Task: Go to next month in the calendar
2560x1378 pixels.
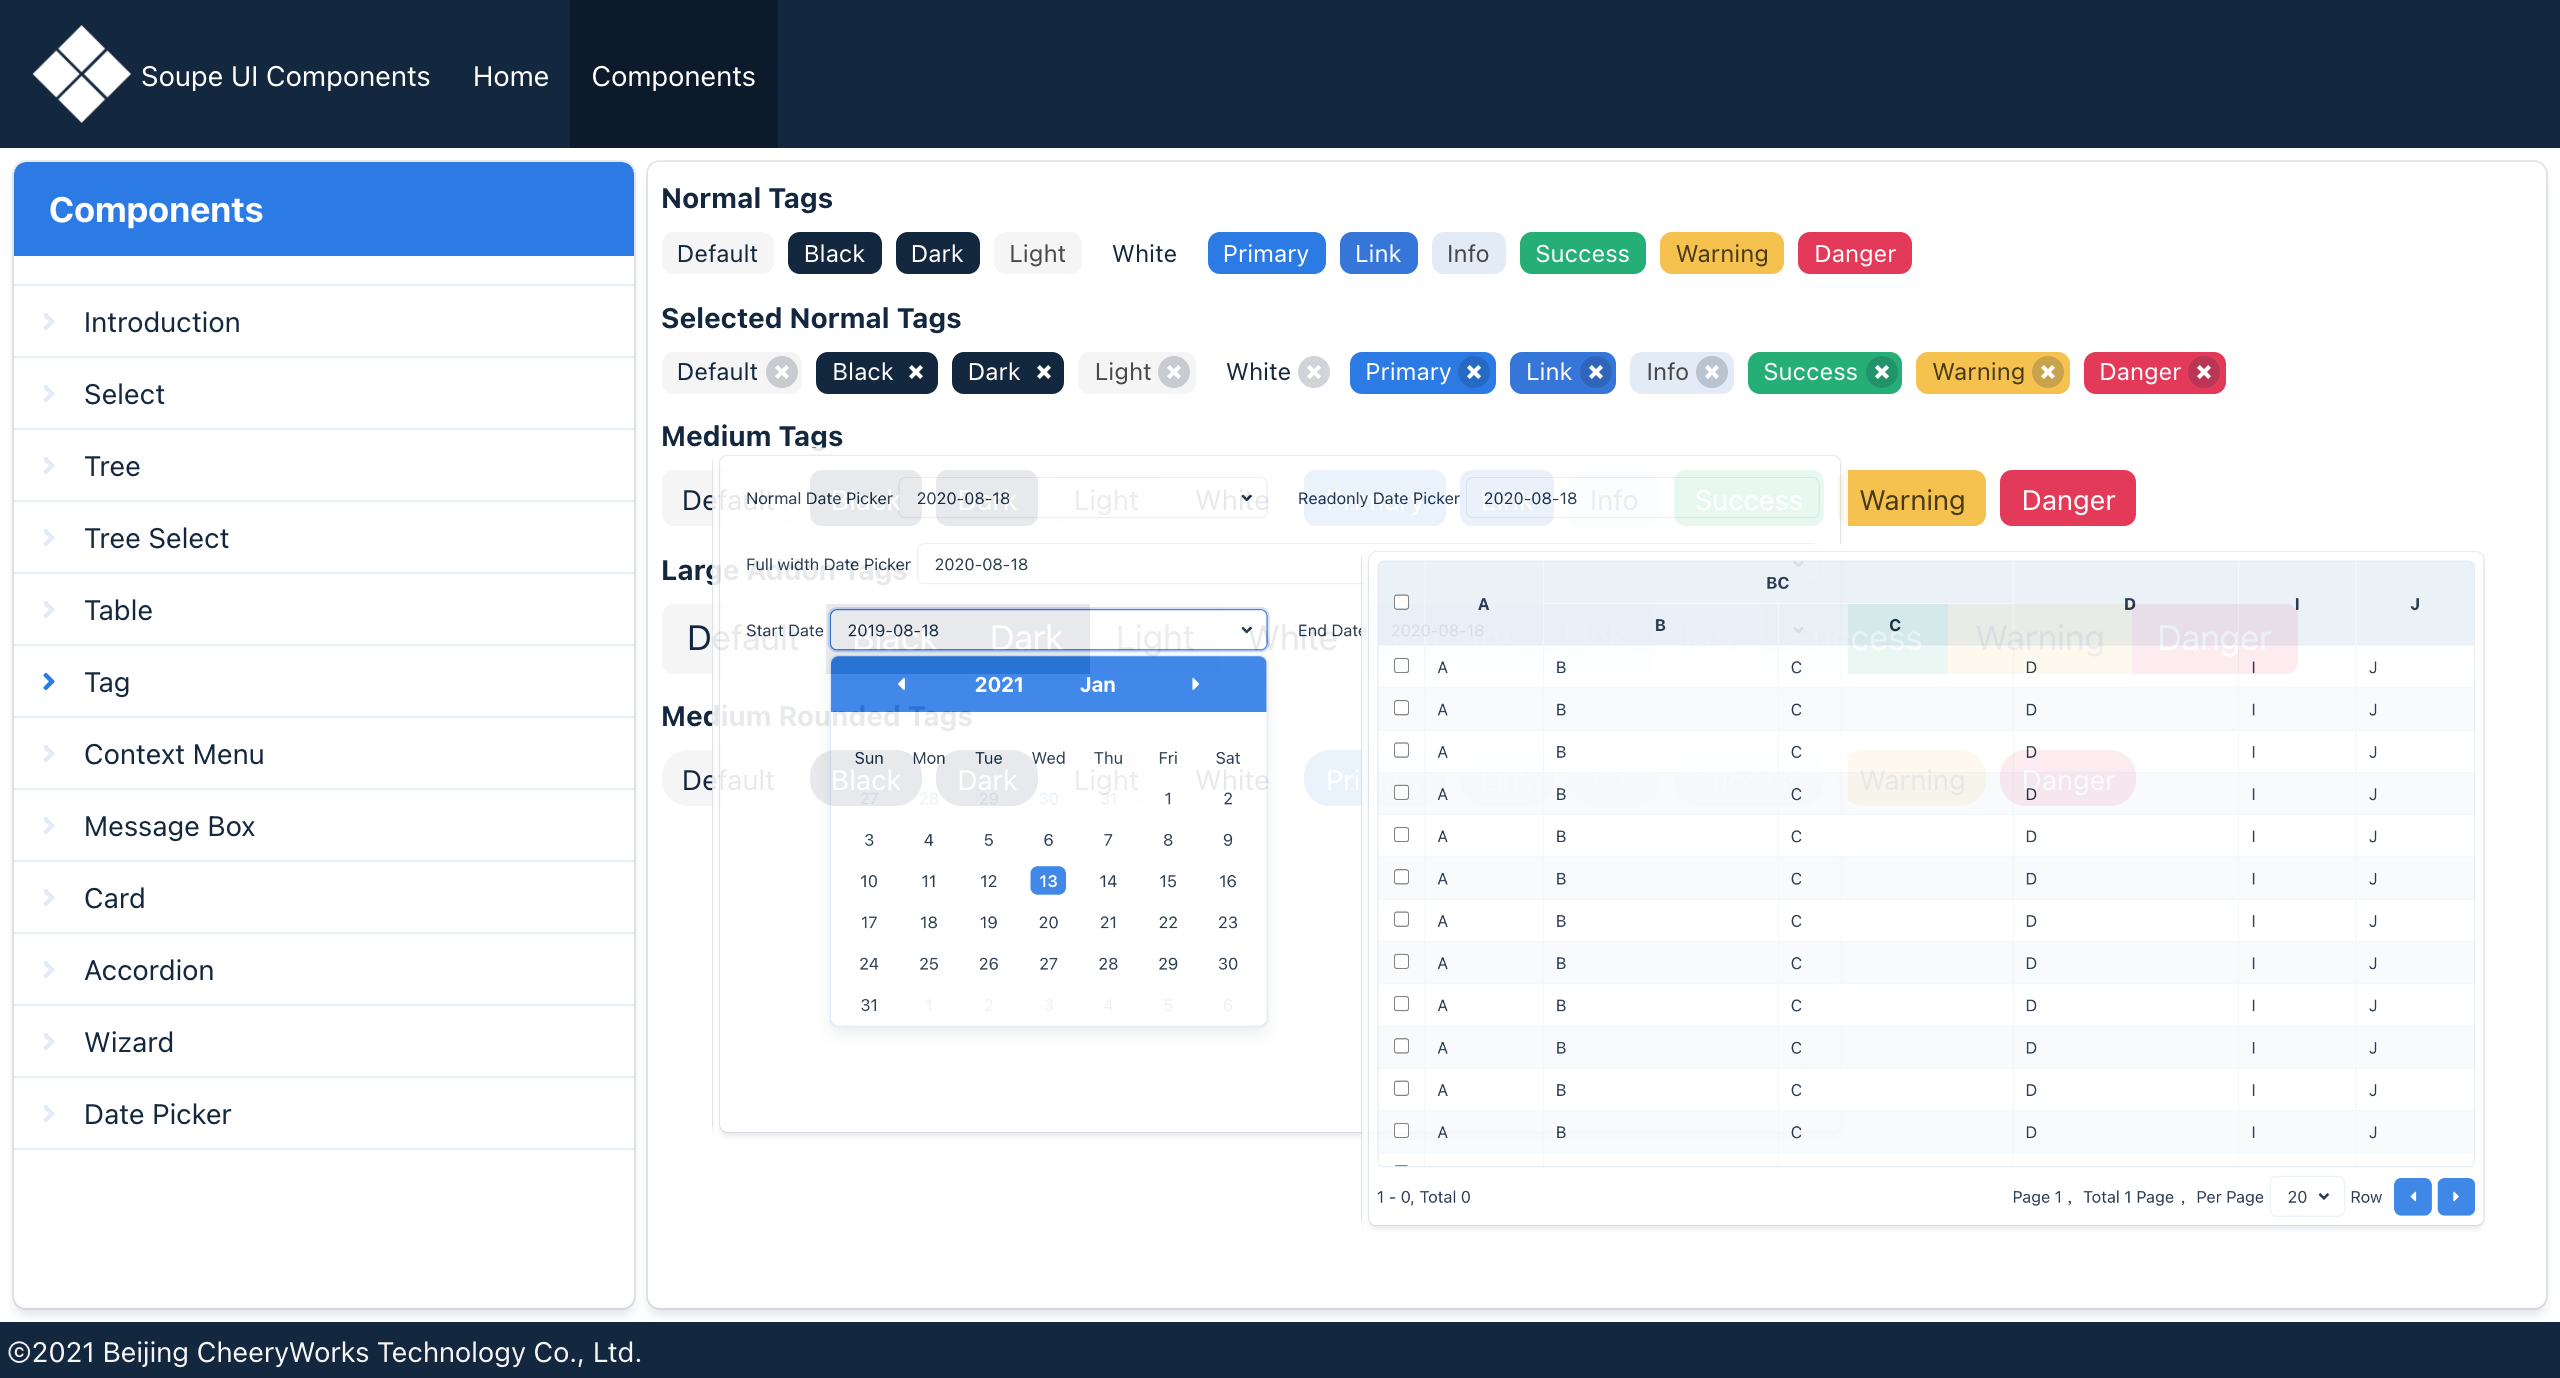Action: click(x=1195, y=684)
